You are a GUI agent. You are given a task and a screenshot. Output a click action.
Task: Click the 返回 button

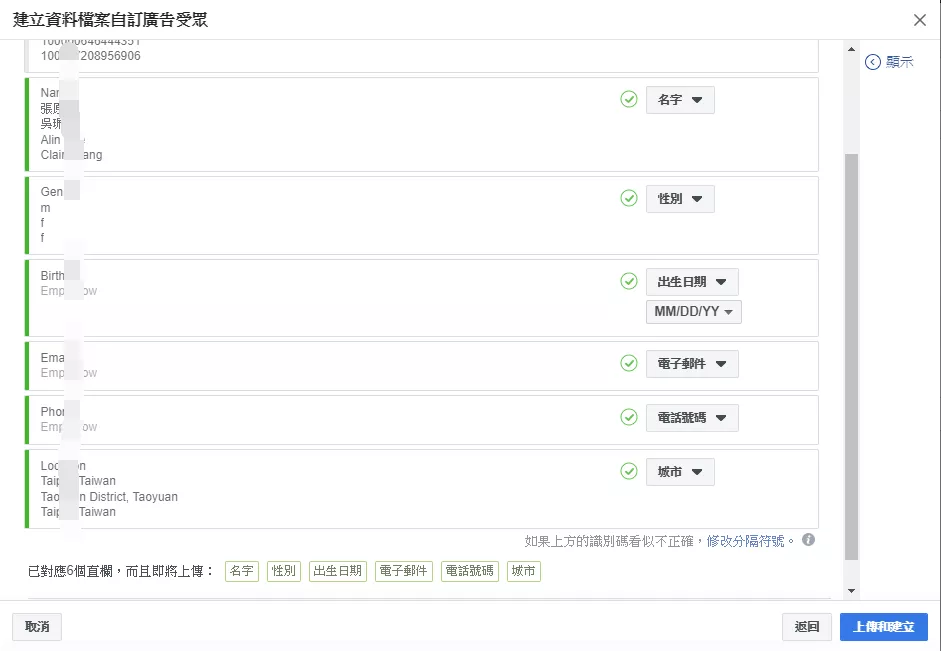pos(807,627)
